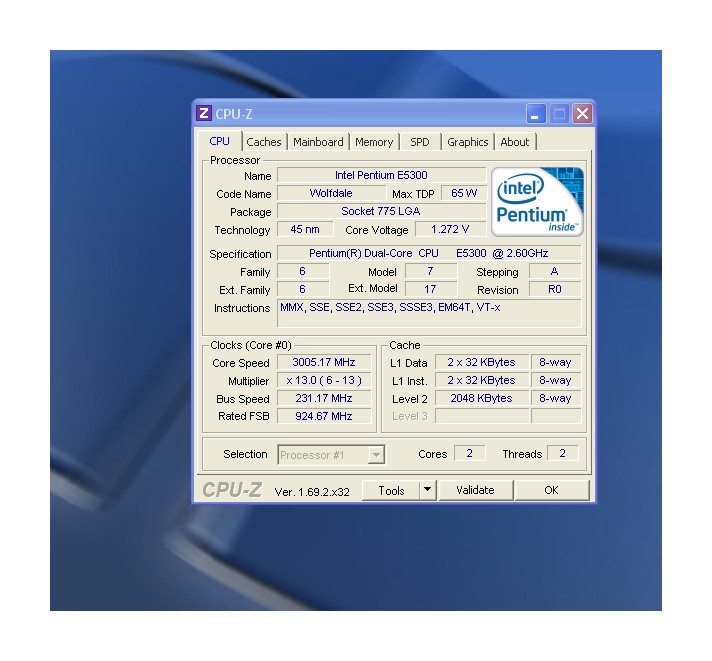712x661 pixels.
Task: Click the Ver. 1.69.2.x32 version text
Action: click(x=312, y=492)
